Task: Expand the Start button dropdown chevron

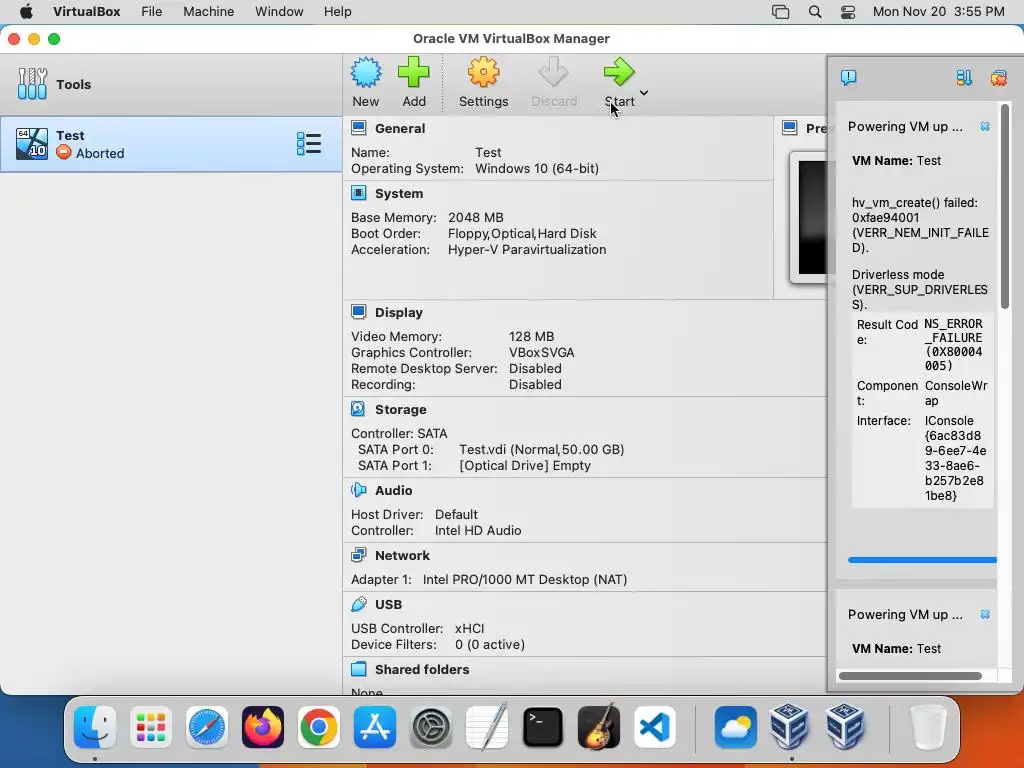Action: (644, 93)
